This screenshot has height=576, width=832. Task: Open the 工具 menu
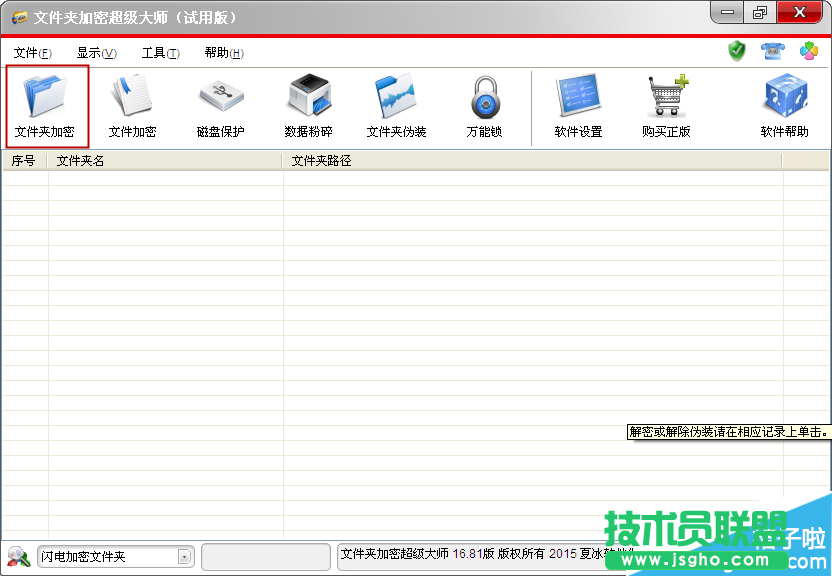point(158,52)
